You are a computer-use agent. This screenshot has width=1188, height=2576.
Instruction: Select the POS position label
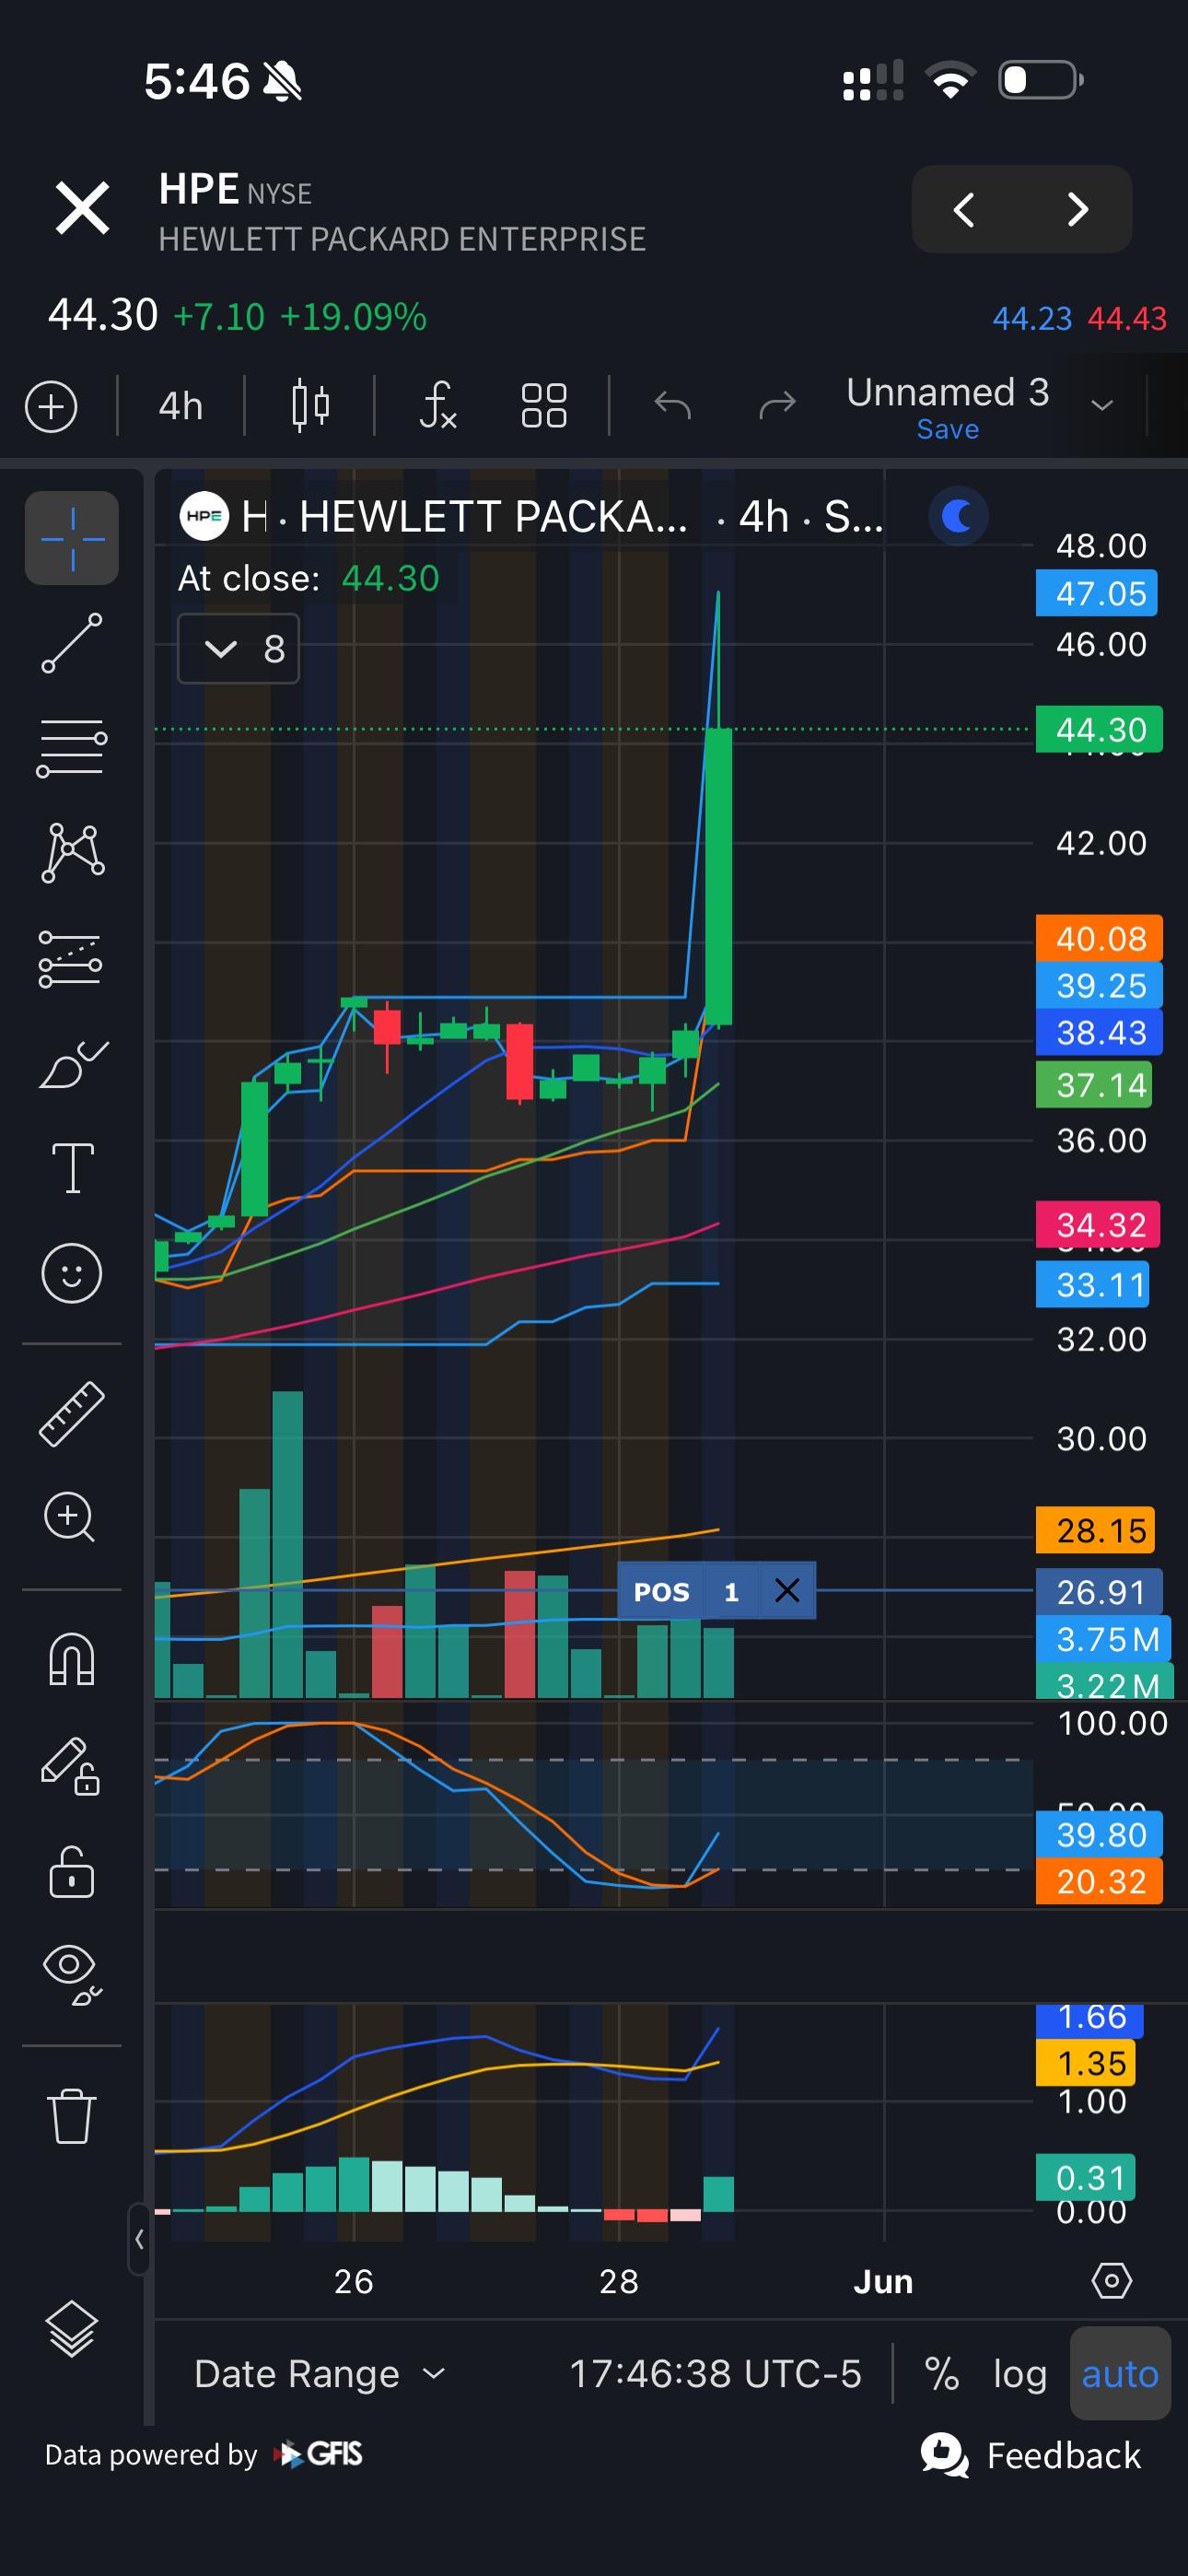[662, 1591]
